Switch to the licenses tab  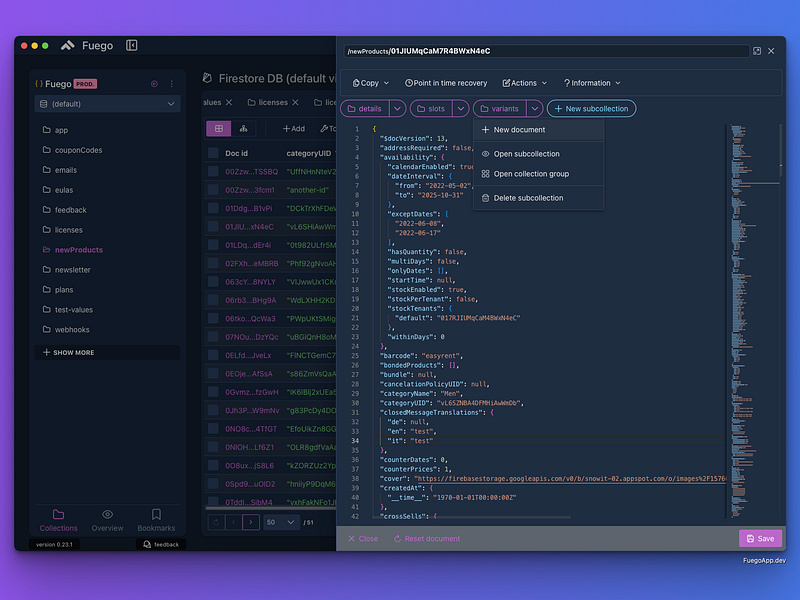coord(268,103)
